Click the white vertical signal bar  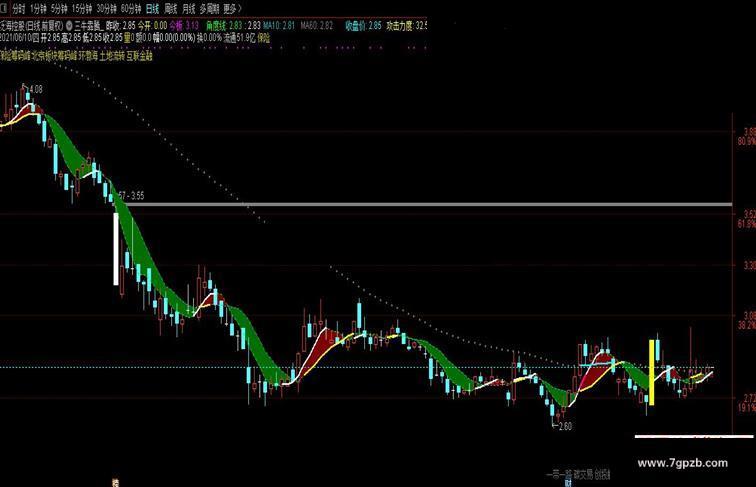coord(116,249)
